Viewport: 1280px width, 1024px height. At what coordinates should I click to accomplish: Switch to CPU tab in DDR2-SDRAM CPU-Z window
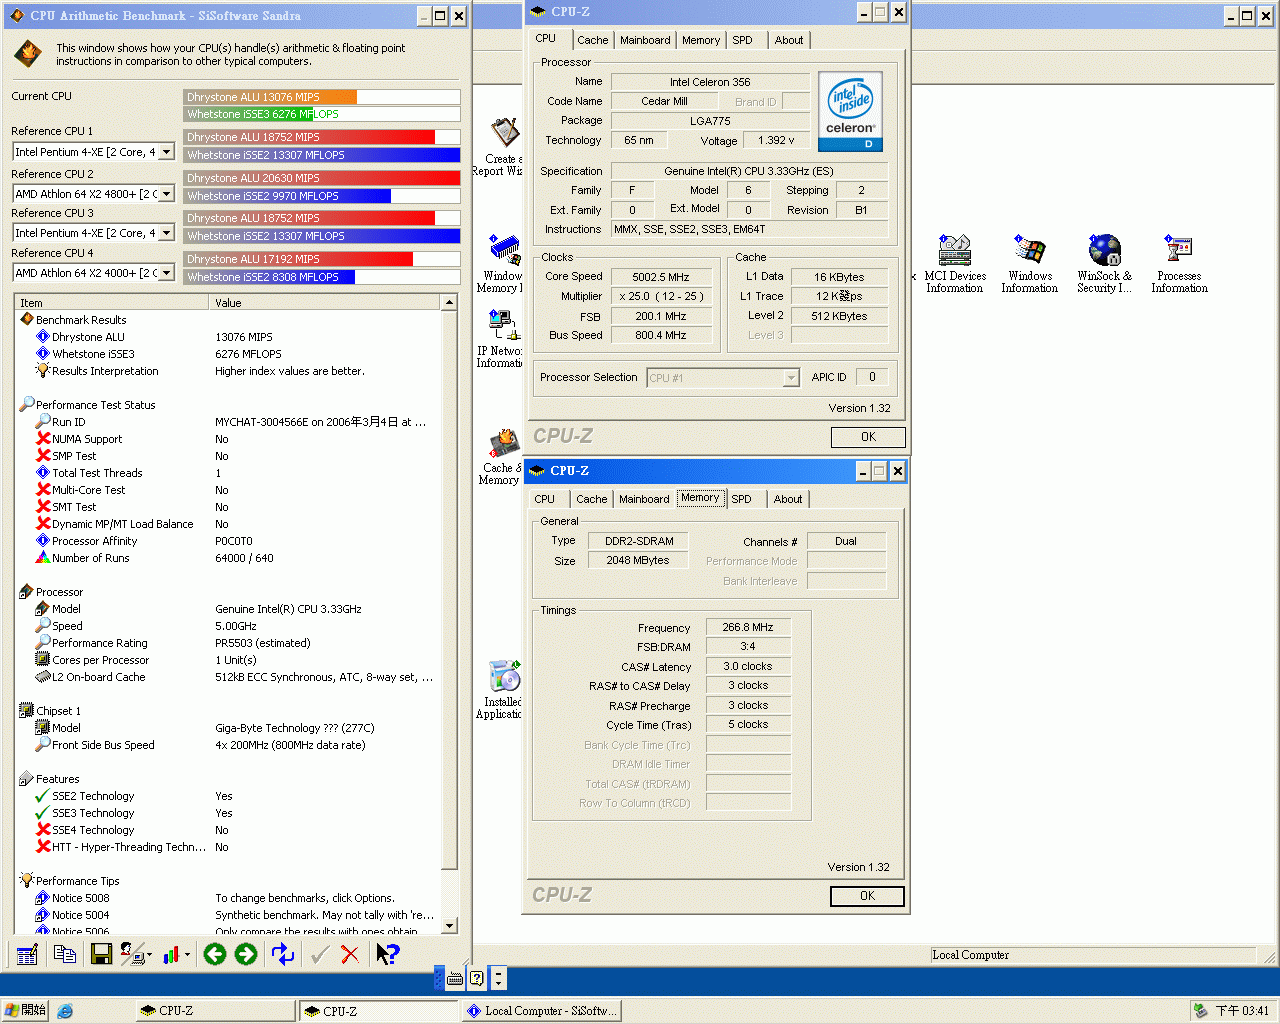coord(544,499)
